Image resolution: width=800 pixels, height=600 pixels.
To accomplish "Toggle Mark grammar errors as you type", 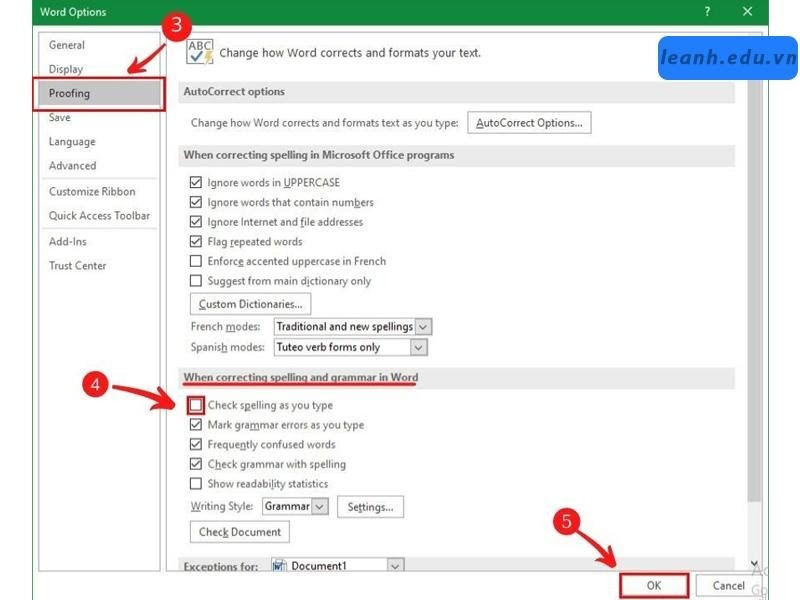I will [x=195, y=424].
